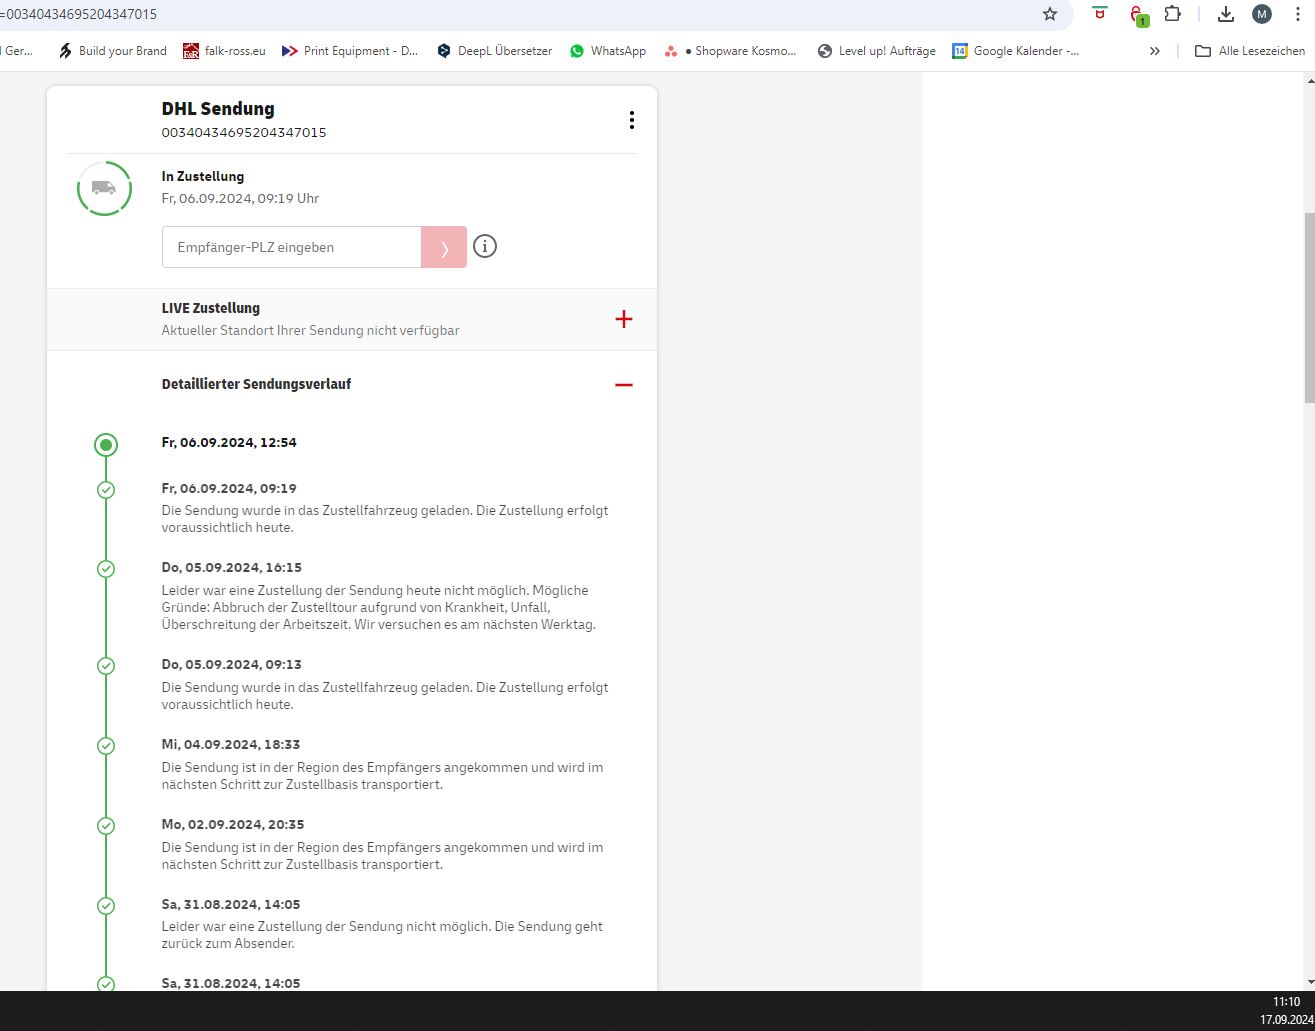Click the checkmark for Do, 05.09.2024, 16:15
This screenshot has height=1031, width=1315.
click(x=106, y=569)
